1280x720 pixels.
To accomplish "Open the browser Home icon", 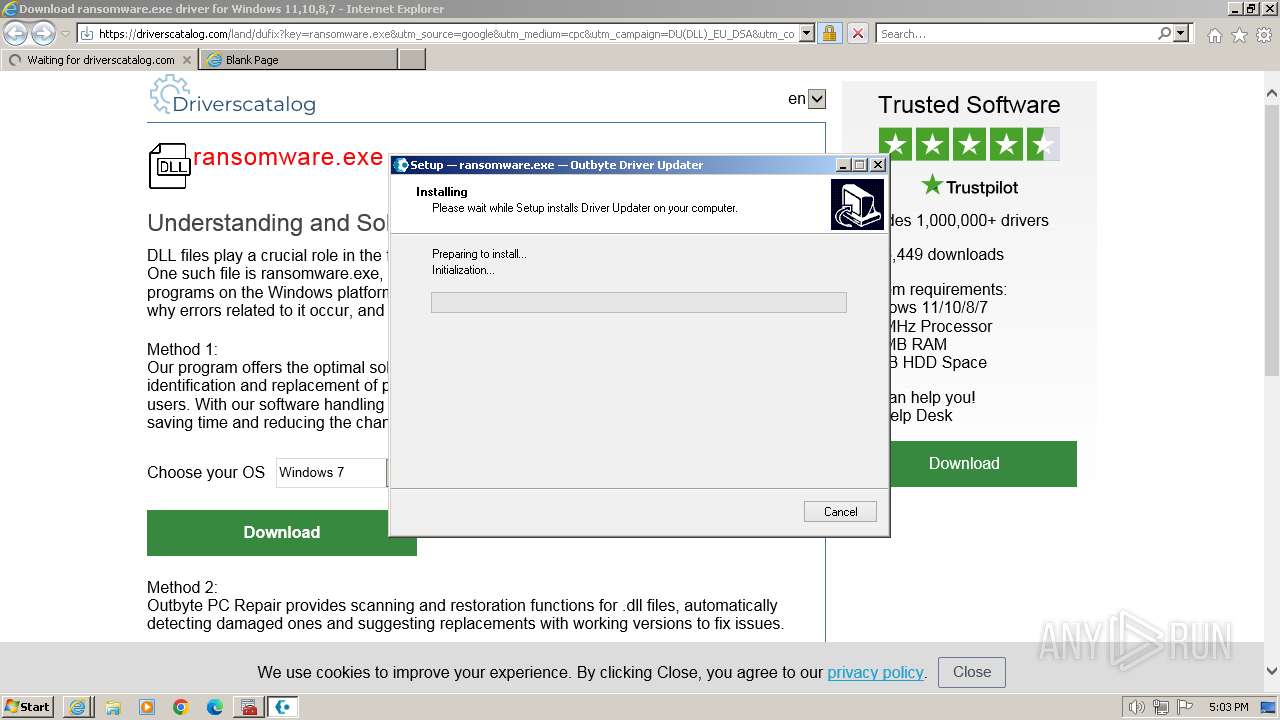I will [x=1214, y=35].
